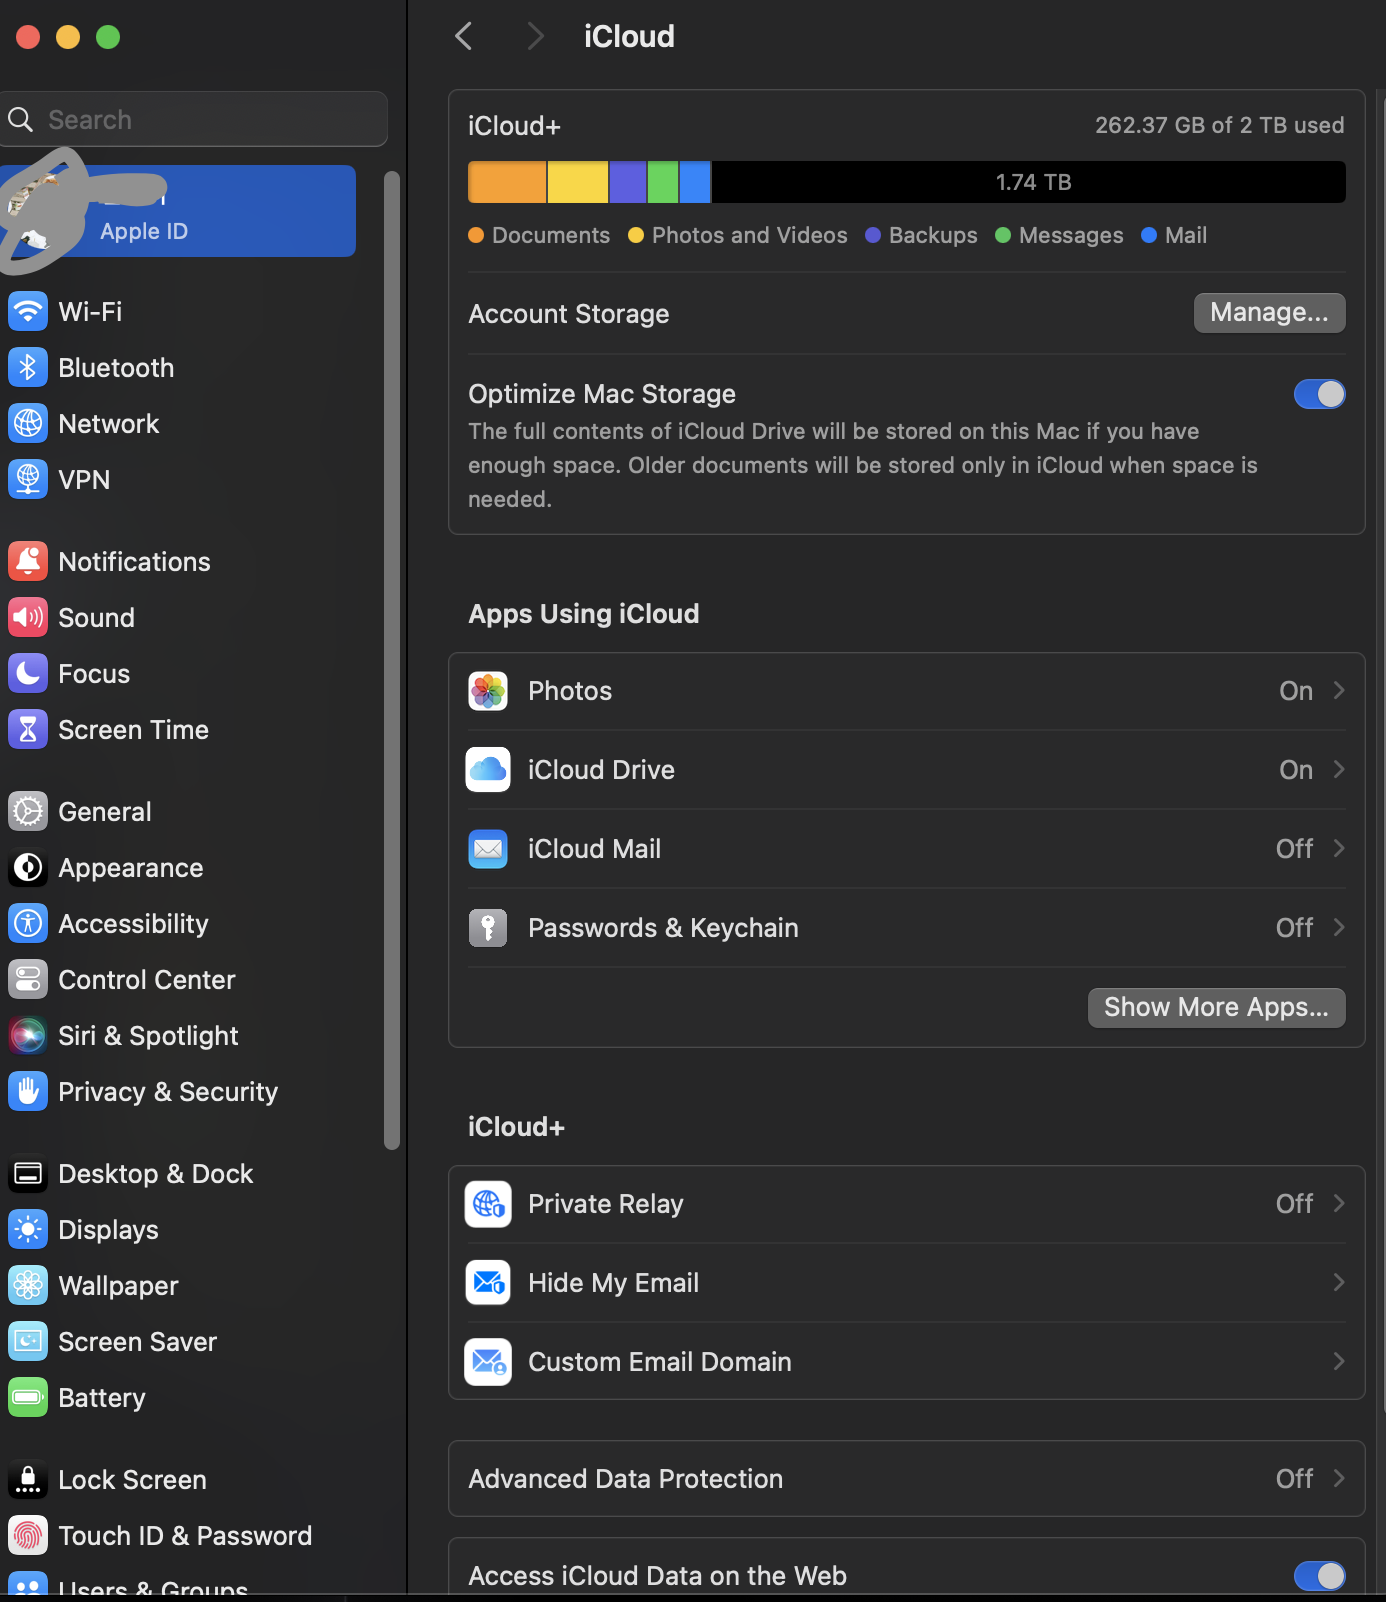1386x1602 pixels.
Task: Click the Wi-Fi icon in sidebar
Action: tap(28, 311)
